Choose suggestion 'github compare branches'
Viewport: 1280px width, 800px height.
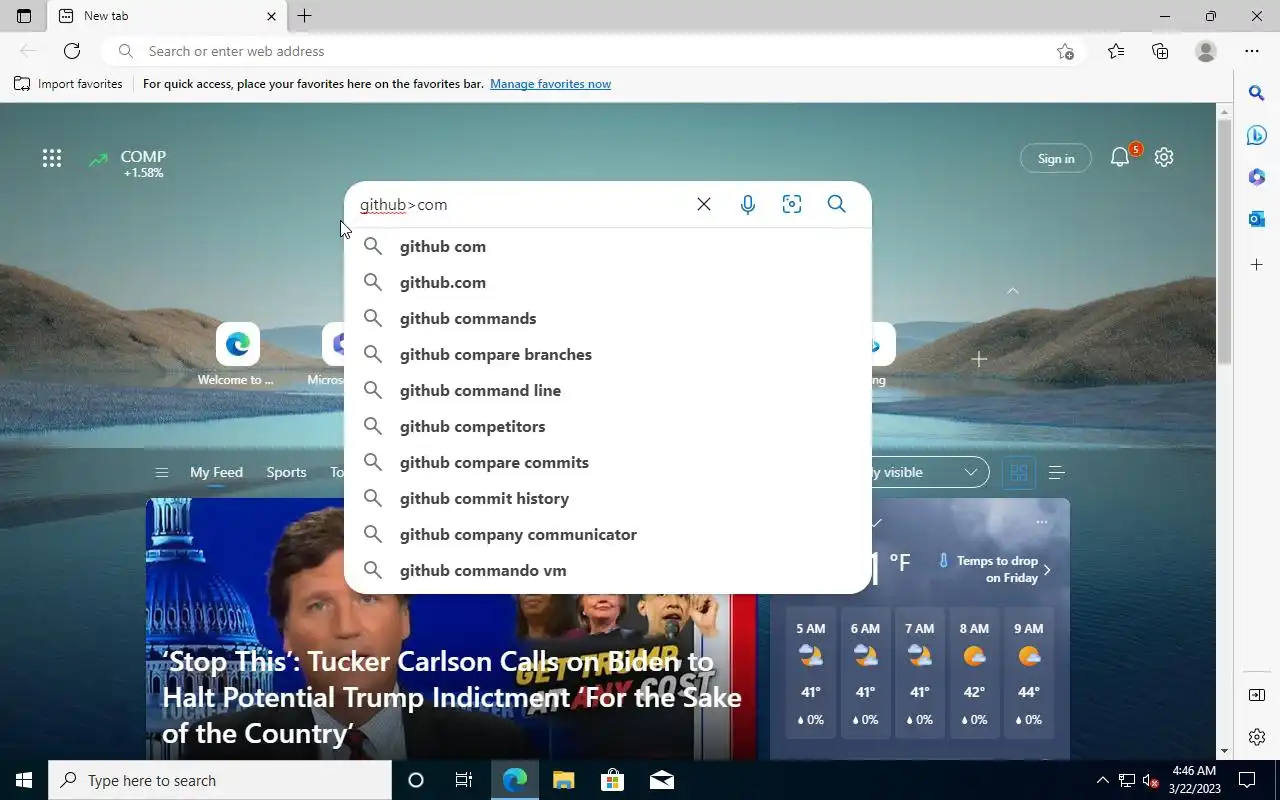[x=608, y=354]
